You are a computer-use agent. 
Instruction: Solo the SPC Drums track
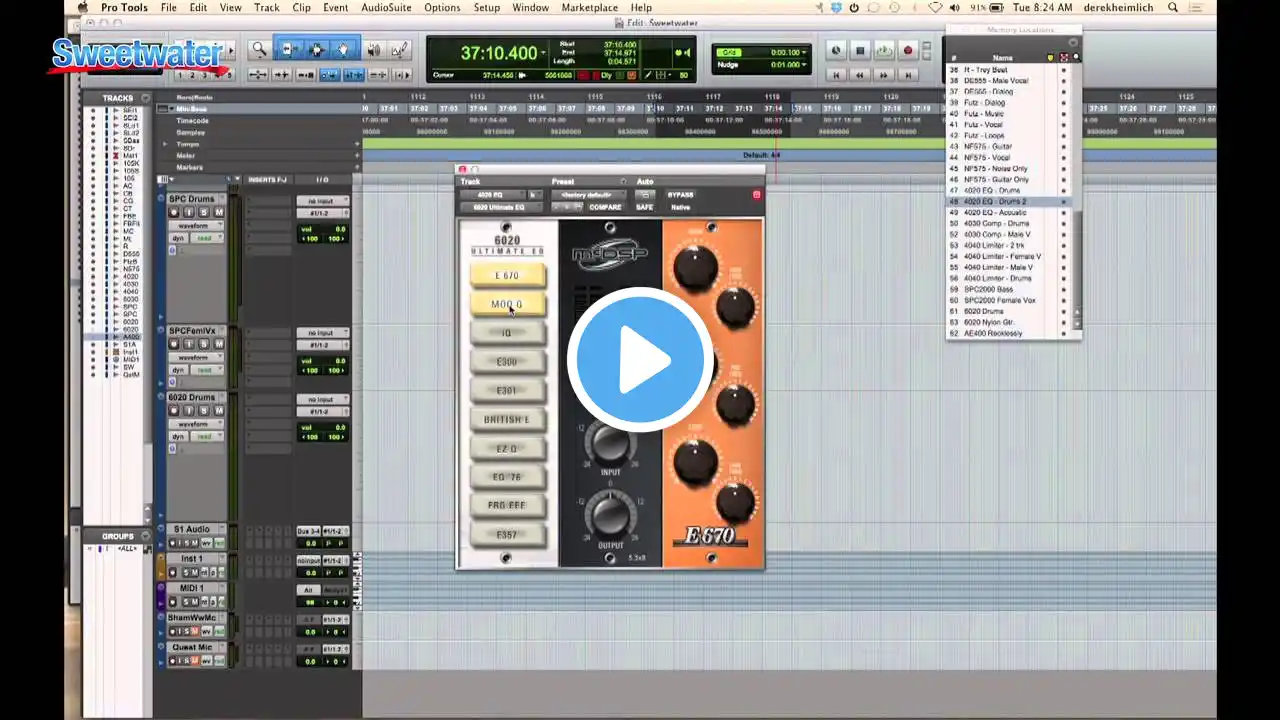203,212
